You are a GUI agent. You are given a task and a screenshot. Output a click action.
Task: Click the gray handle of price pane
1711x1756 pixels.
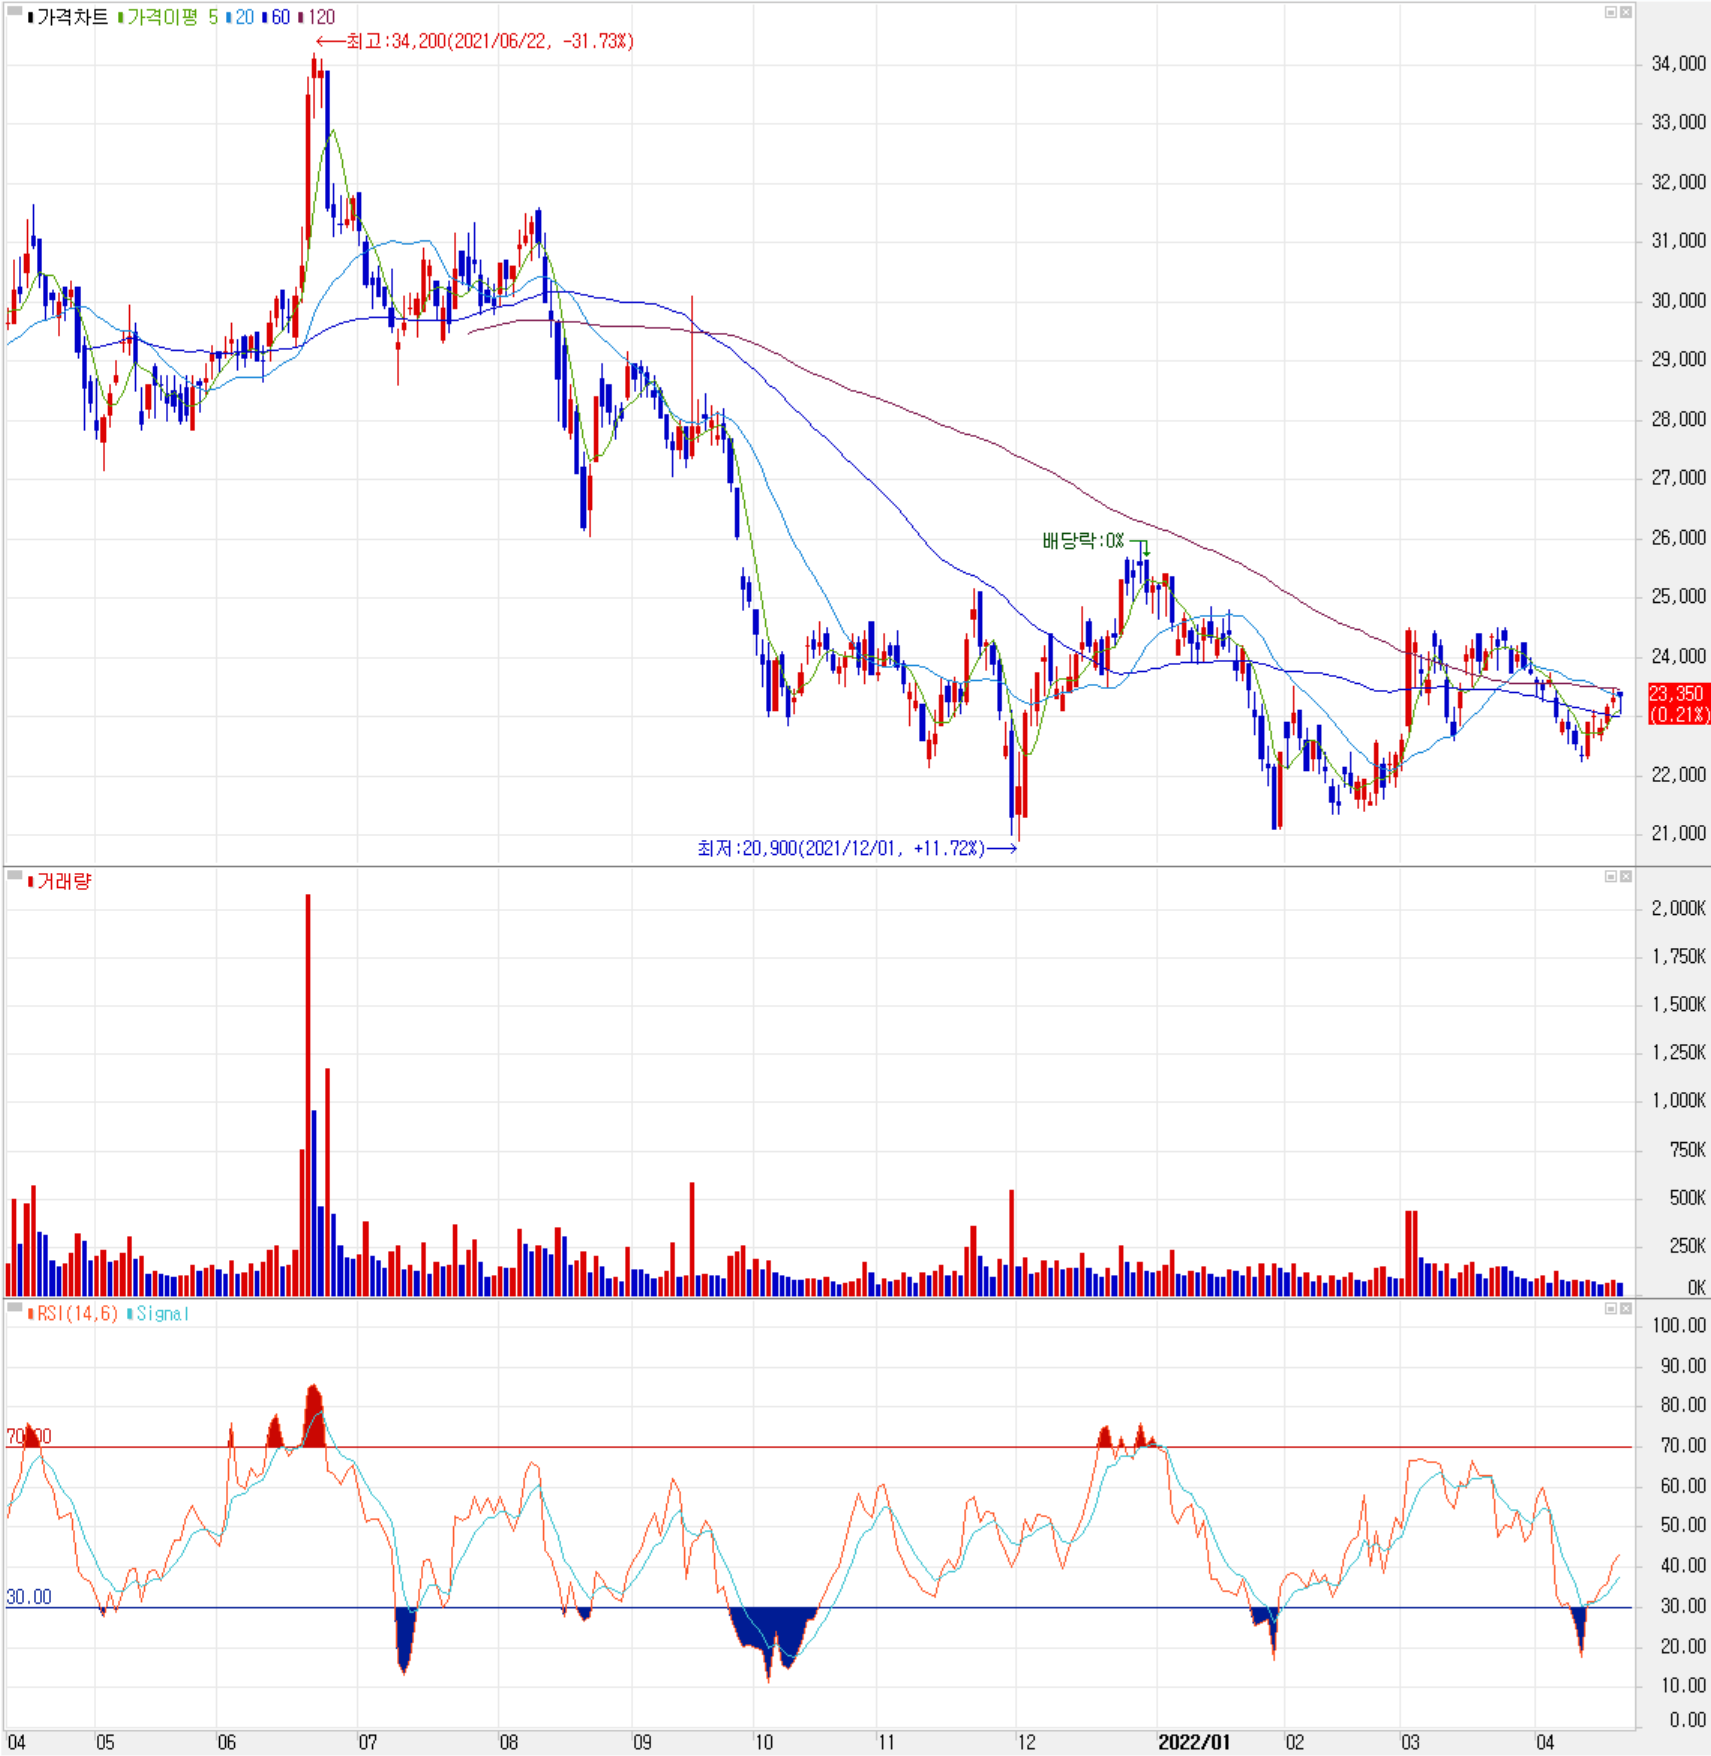pos(15,11)
